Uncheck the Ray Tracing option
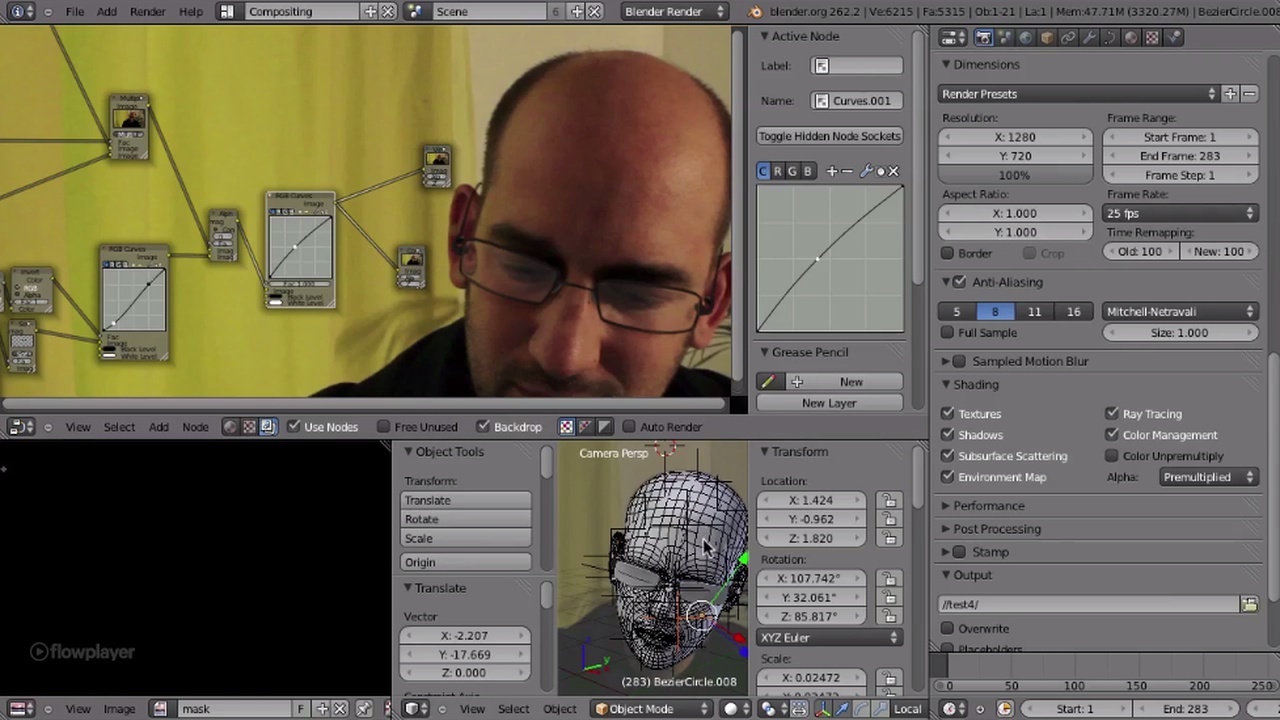 (1111, 414)
